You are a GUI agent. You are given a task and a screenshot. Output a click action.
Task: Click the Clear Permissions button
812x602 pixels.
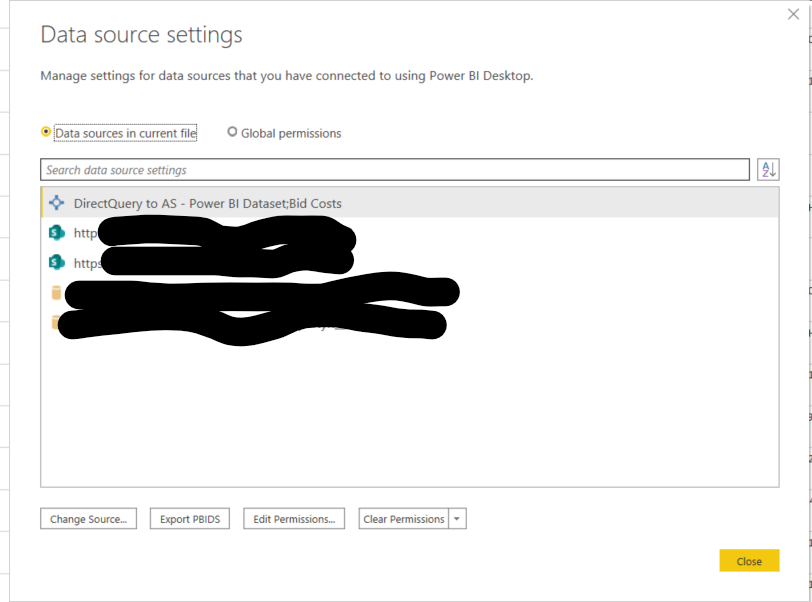[x=403, y=519]
